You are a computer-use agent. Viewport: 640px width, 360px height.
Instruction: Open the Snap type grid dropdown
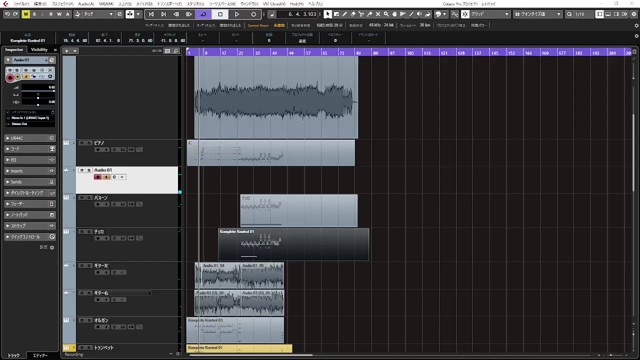point(490,14)
